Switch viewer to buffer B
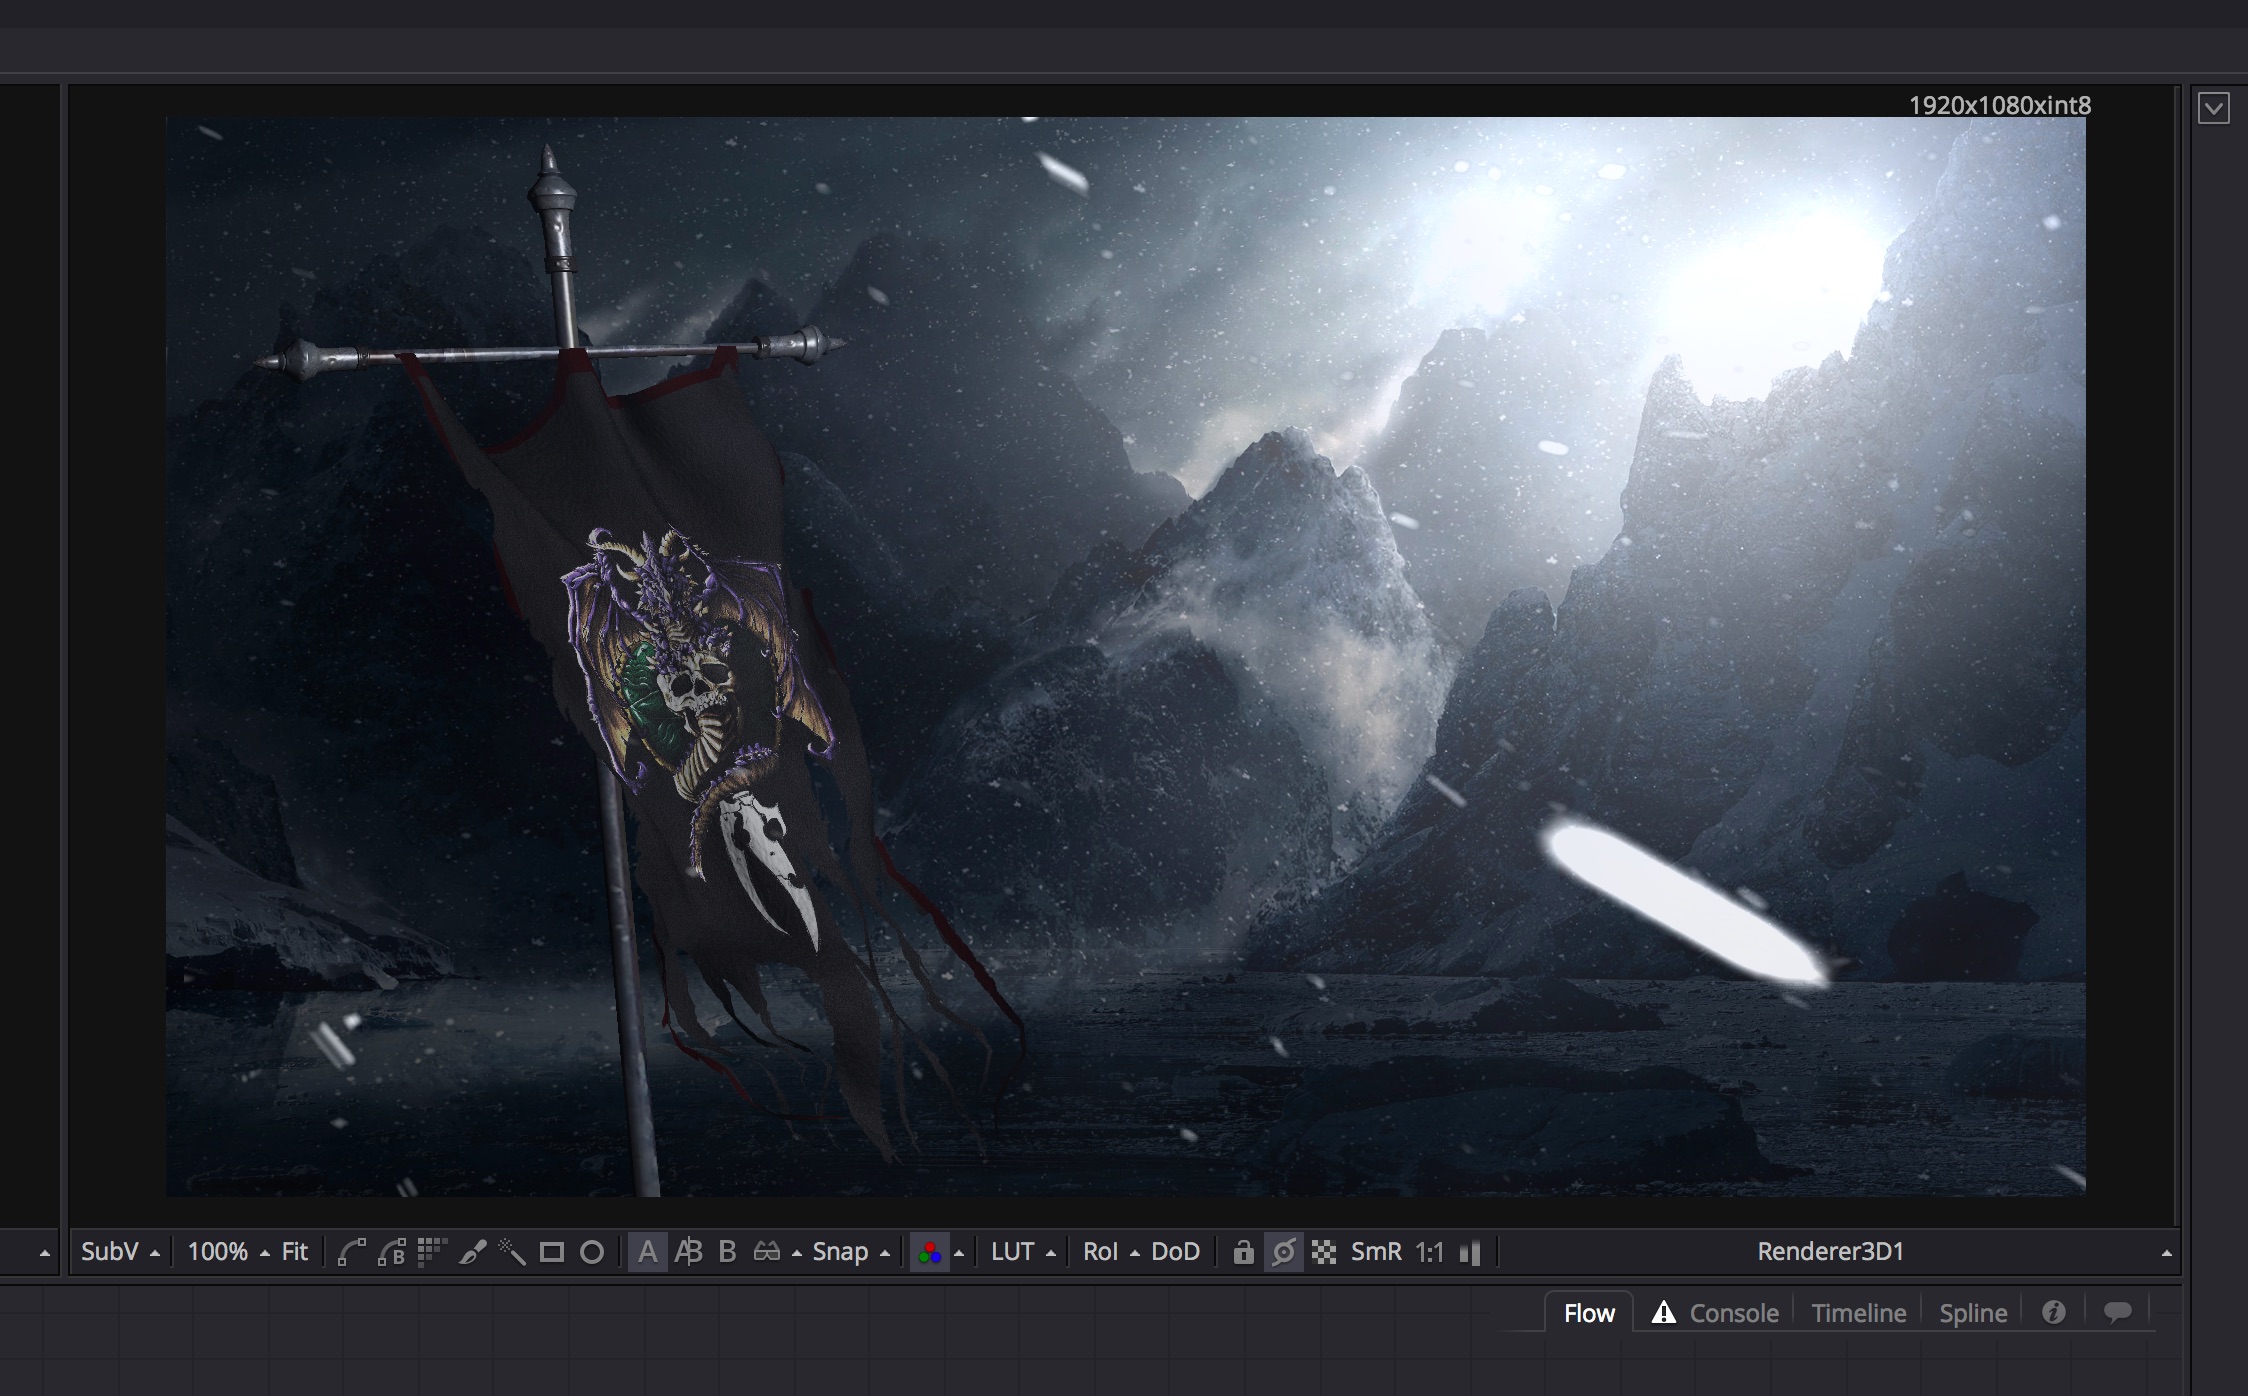 (727, 1252)
